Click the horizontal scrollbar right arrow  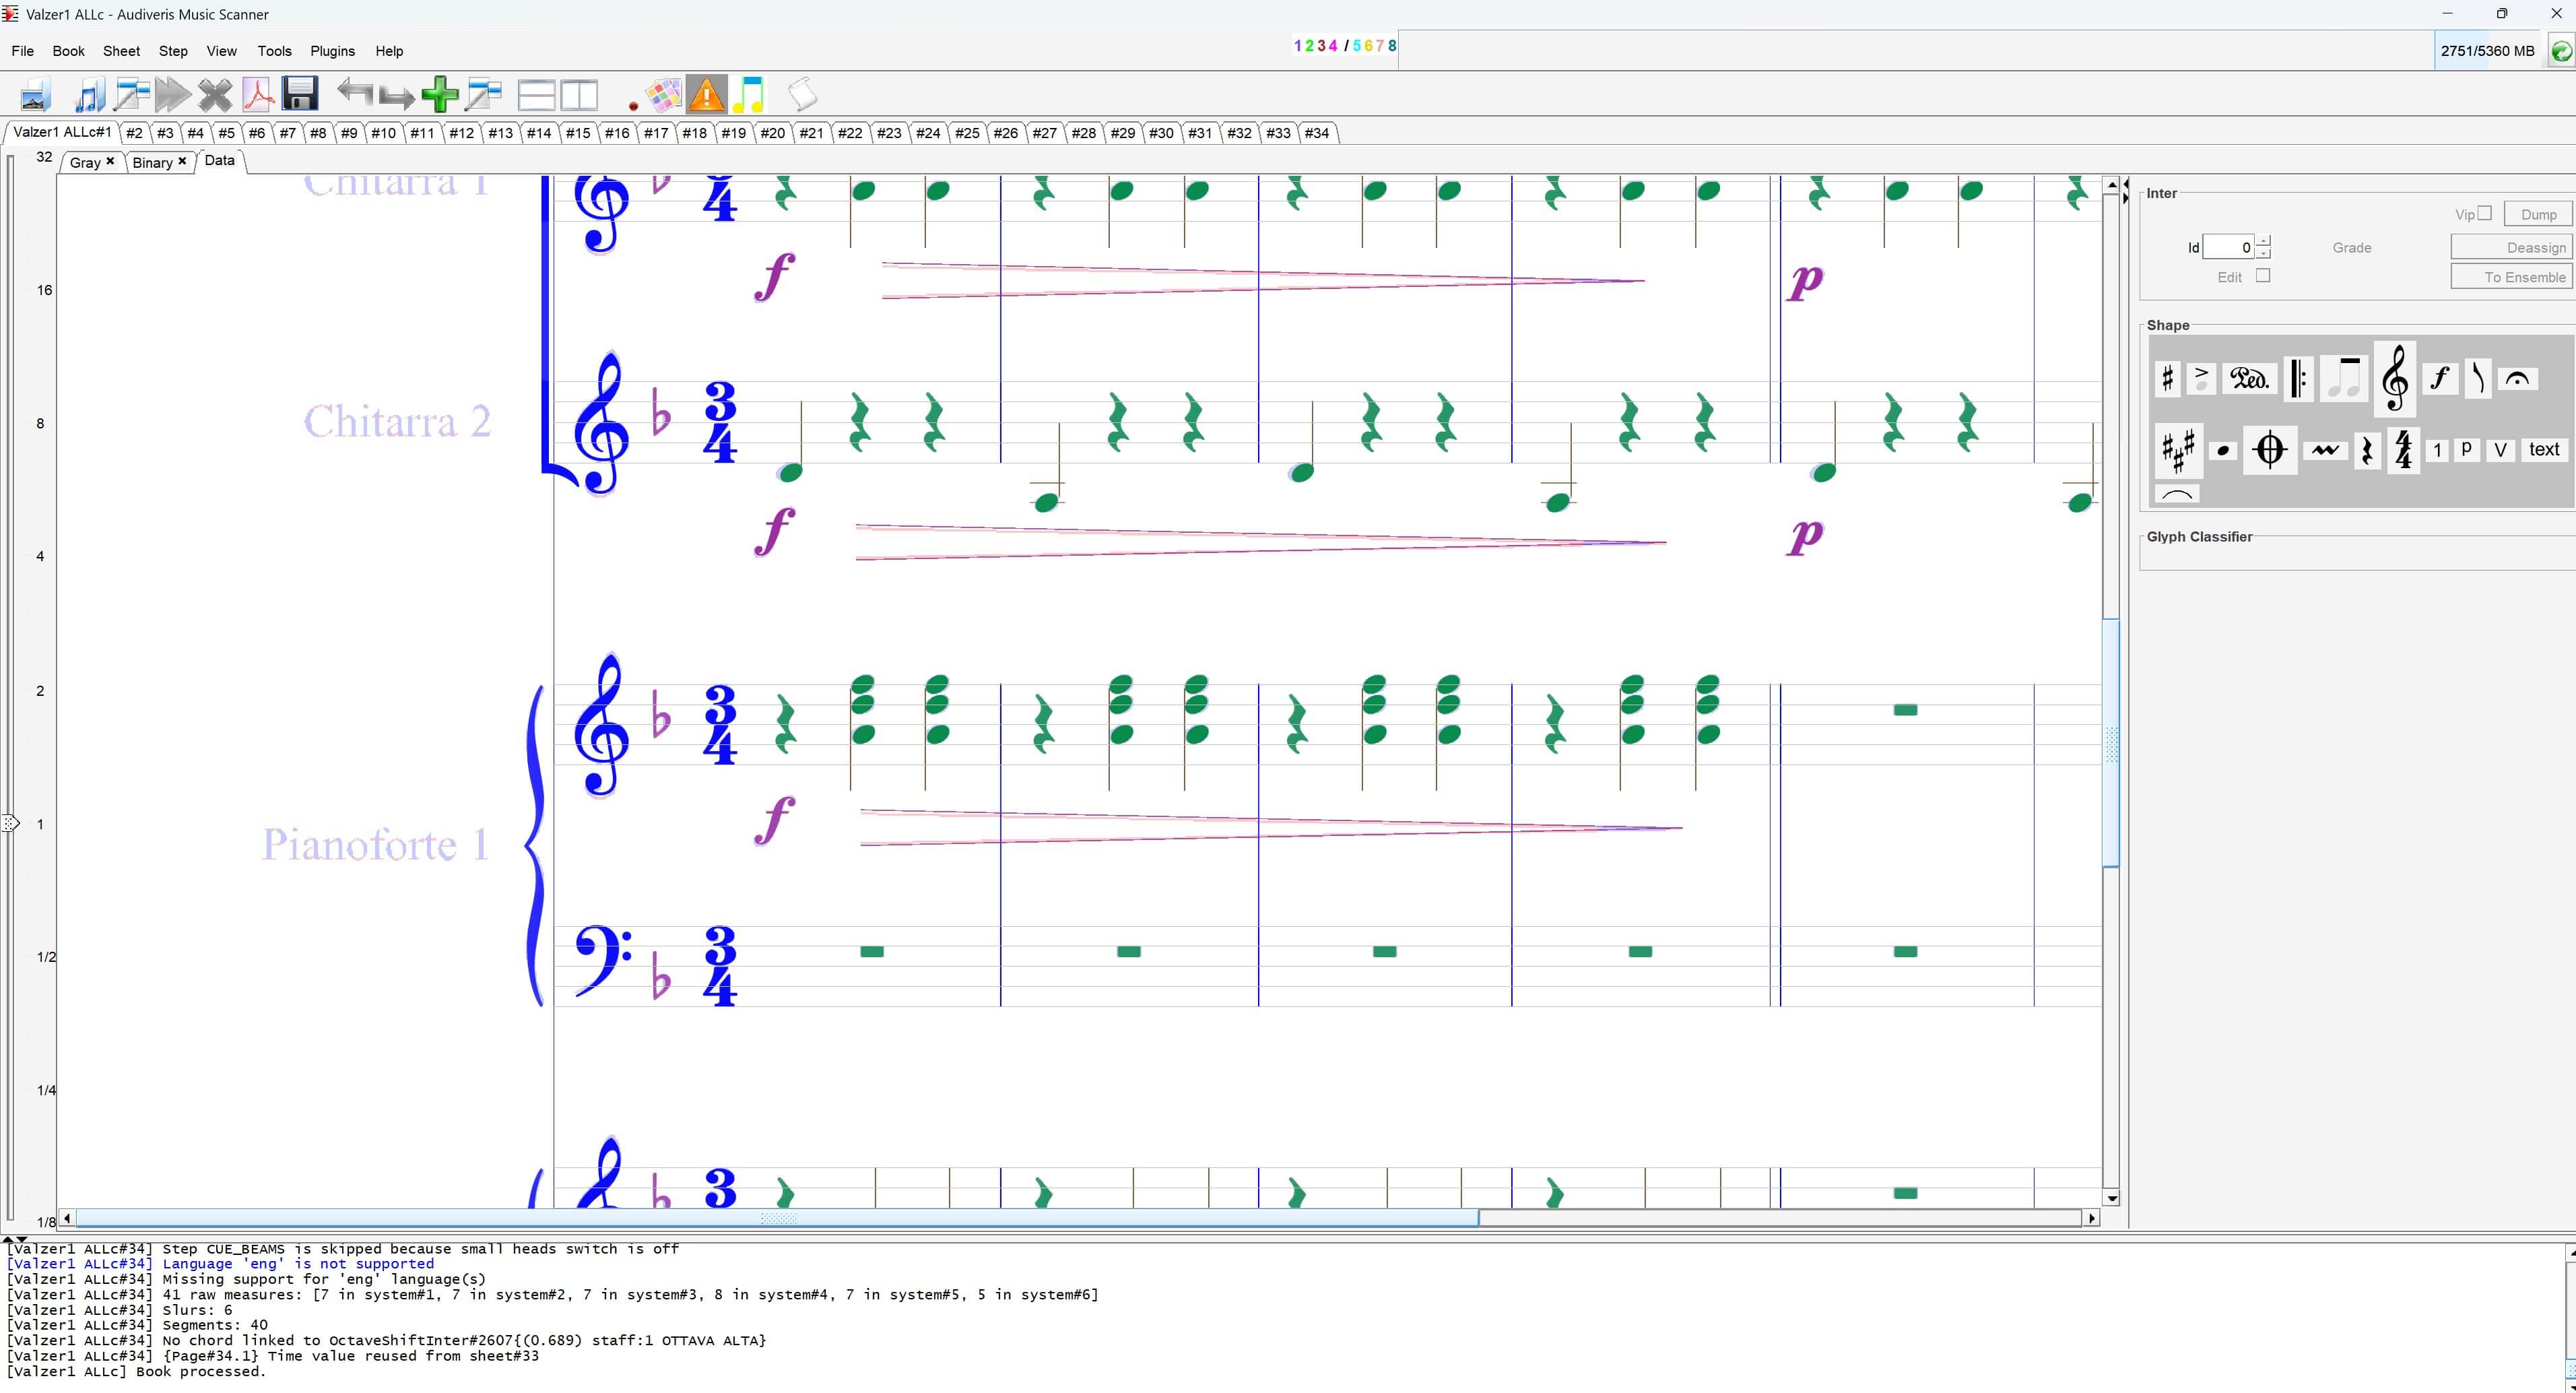[2091, 1218]
